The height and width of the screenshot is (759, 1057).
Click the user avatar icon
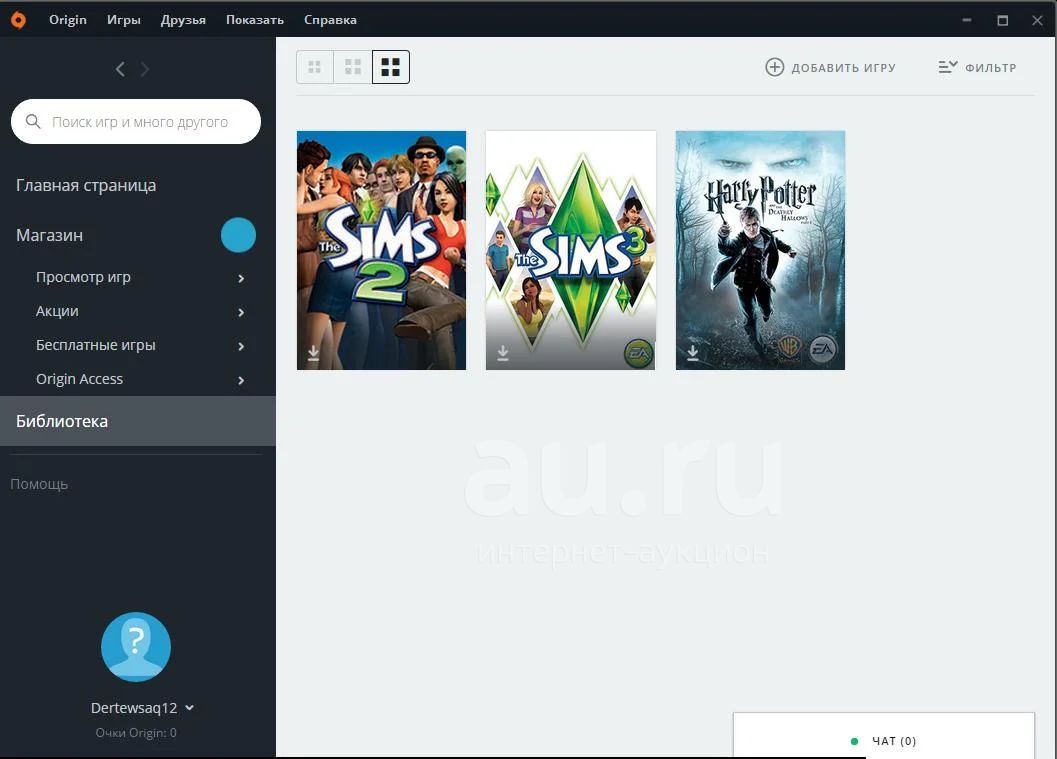click(x=136, y=646)
